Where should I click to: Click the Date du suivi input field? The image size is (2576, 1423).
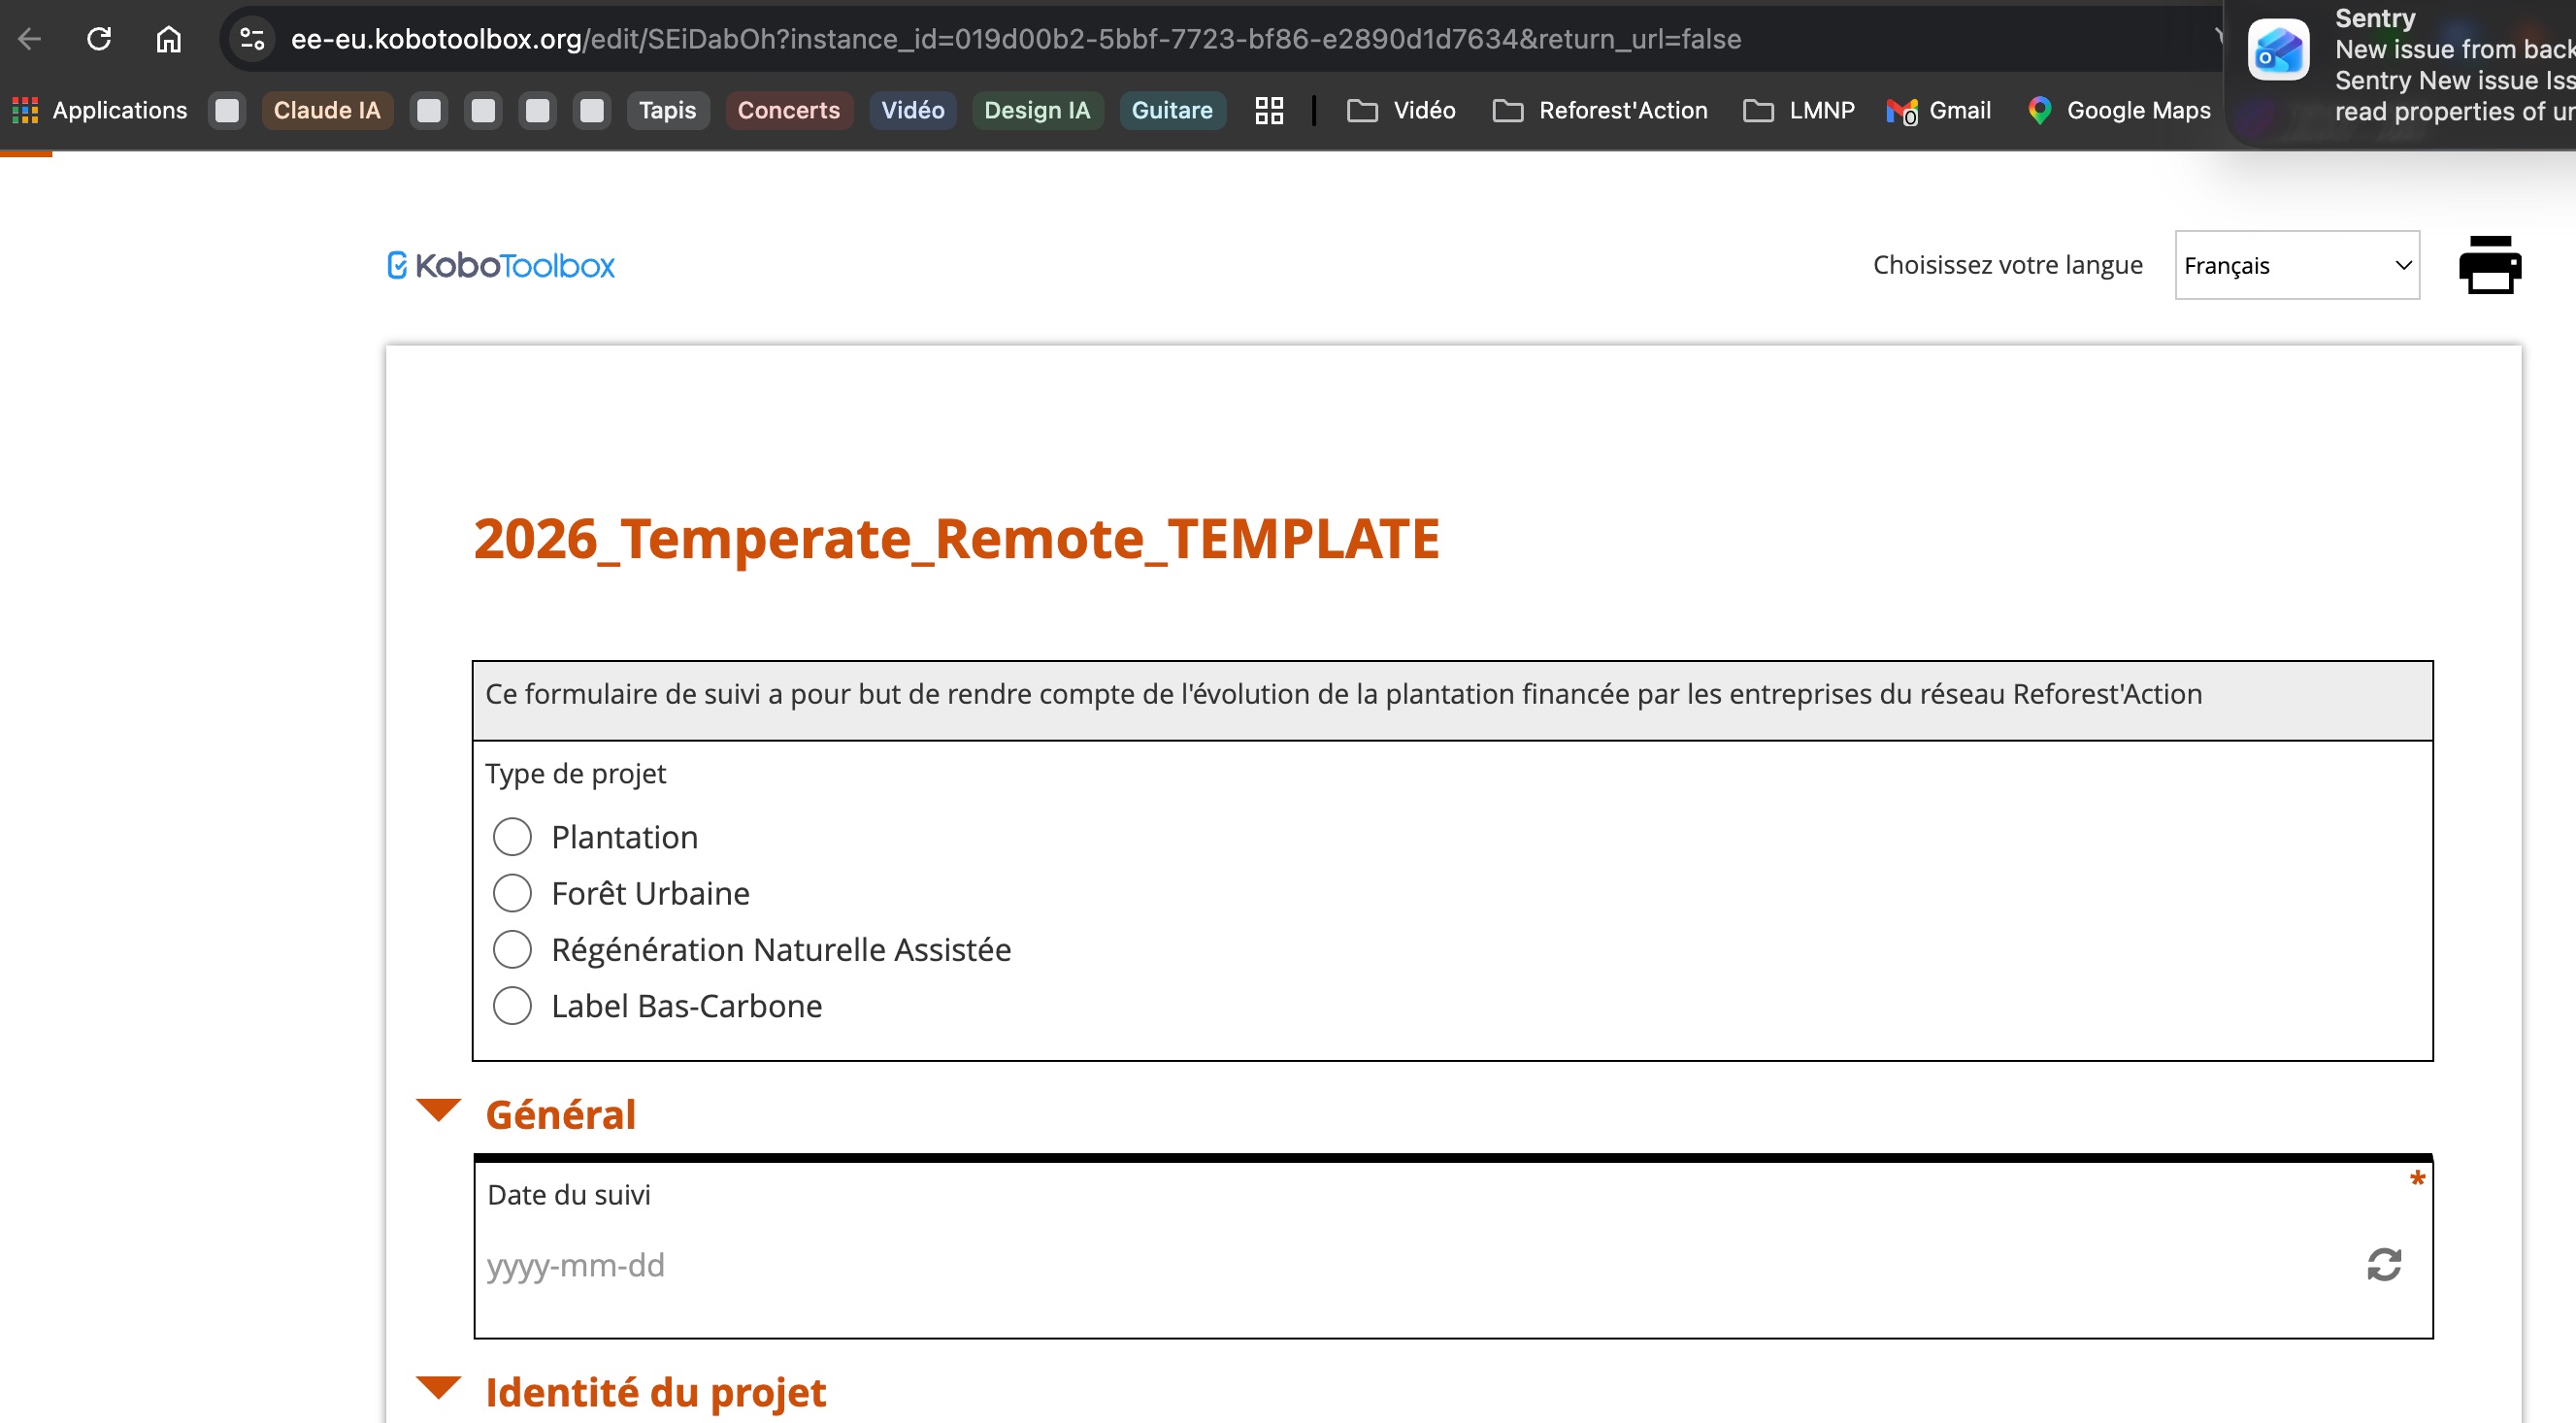tap(1400, 1264)
